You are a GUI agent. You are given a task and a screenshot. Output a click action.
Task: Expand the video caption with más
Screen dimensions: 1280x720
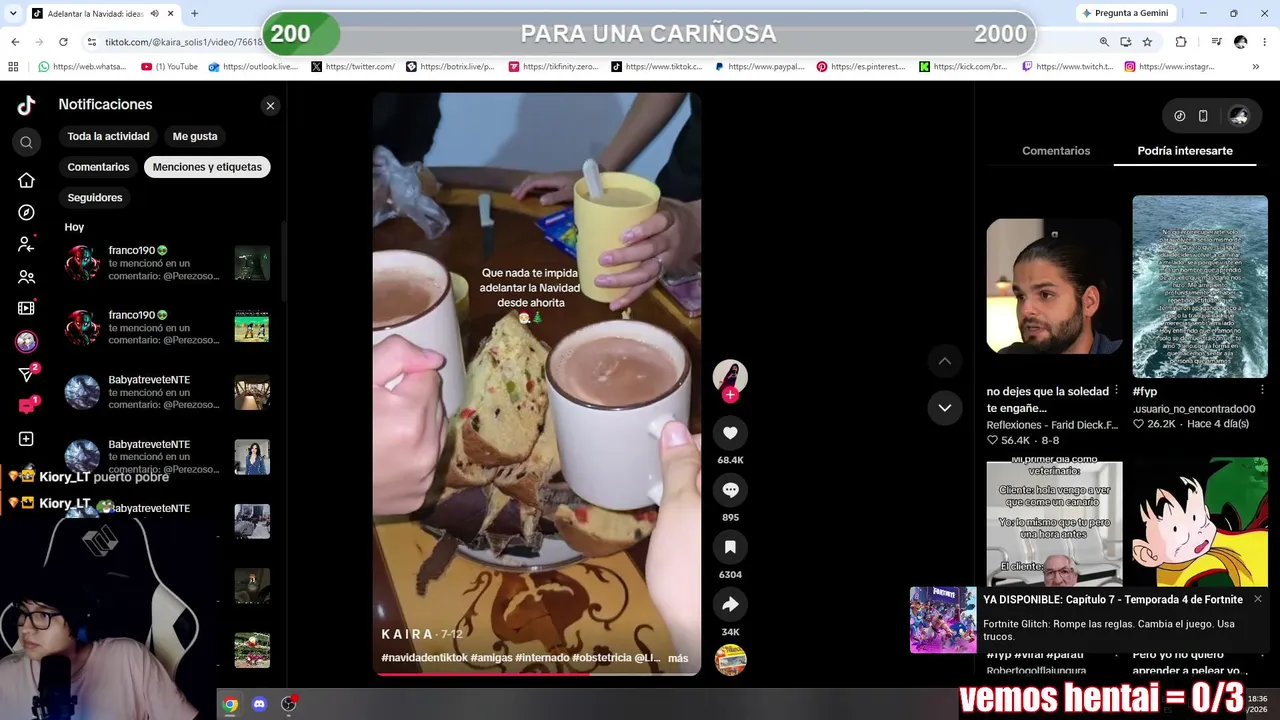[678, 658]
